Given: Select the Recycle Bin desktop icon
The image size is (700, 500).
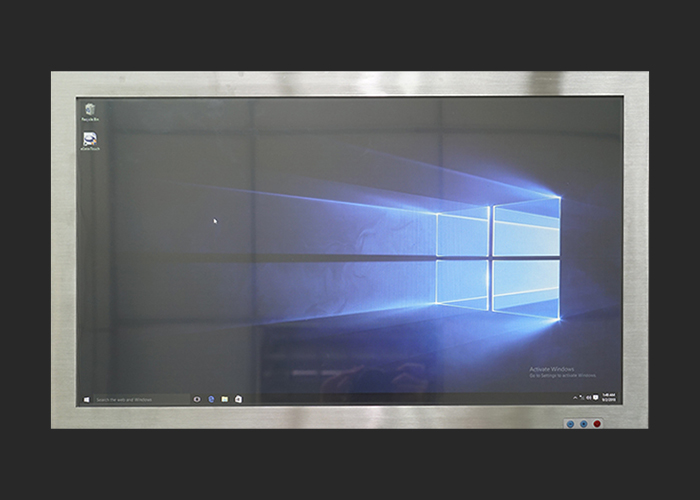Looking at the screenshot, I should point(90,109).
